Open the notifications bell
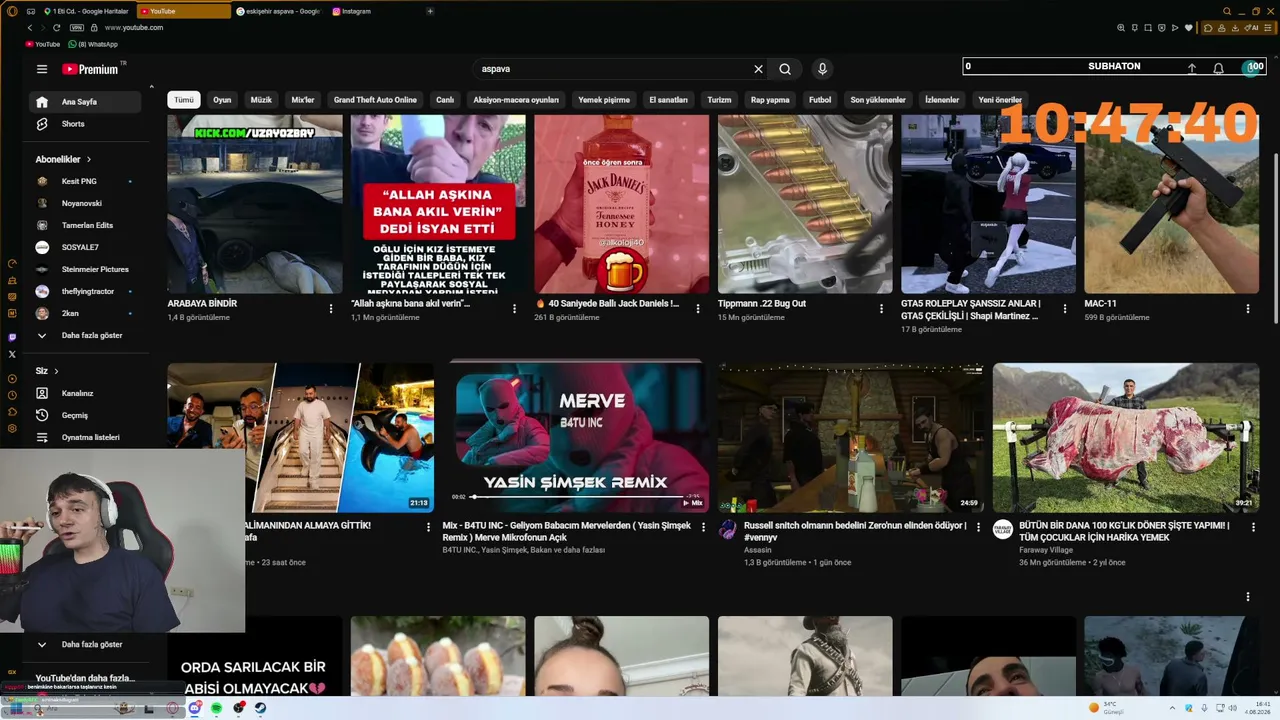This screenshot has height=720, width=1280. pyautogui.click(x=1218, y=68)
